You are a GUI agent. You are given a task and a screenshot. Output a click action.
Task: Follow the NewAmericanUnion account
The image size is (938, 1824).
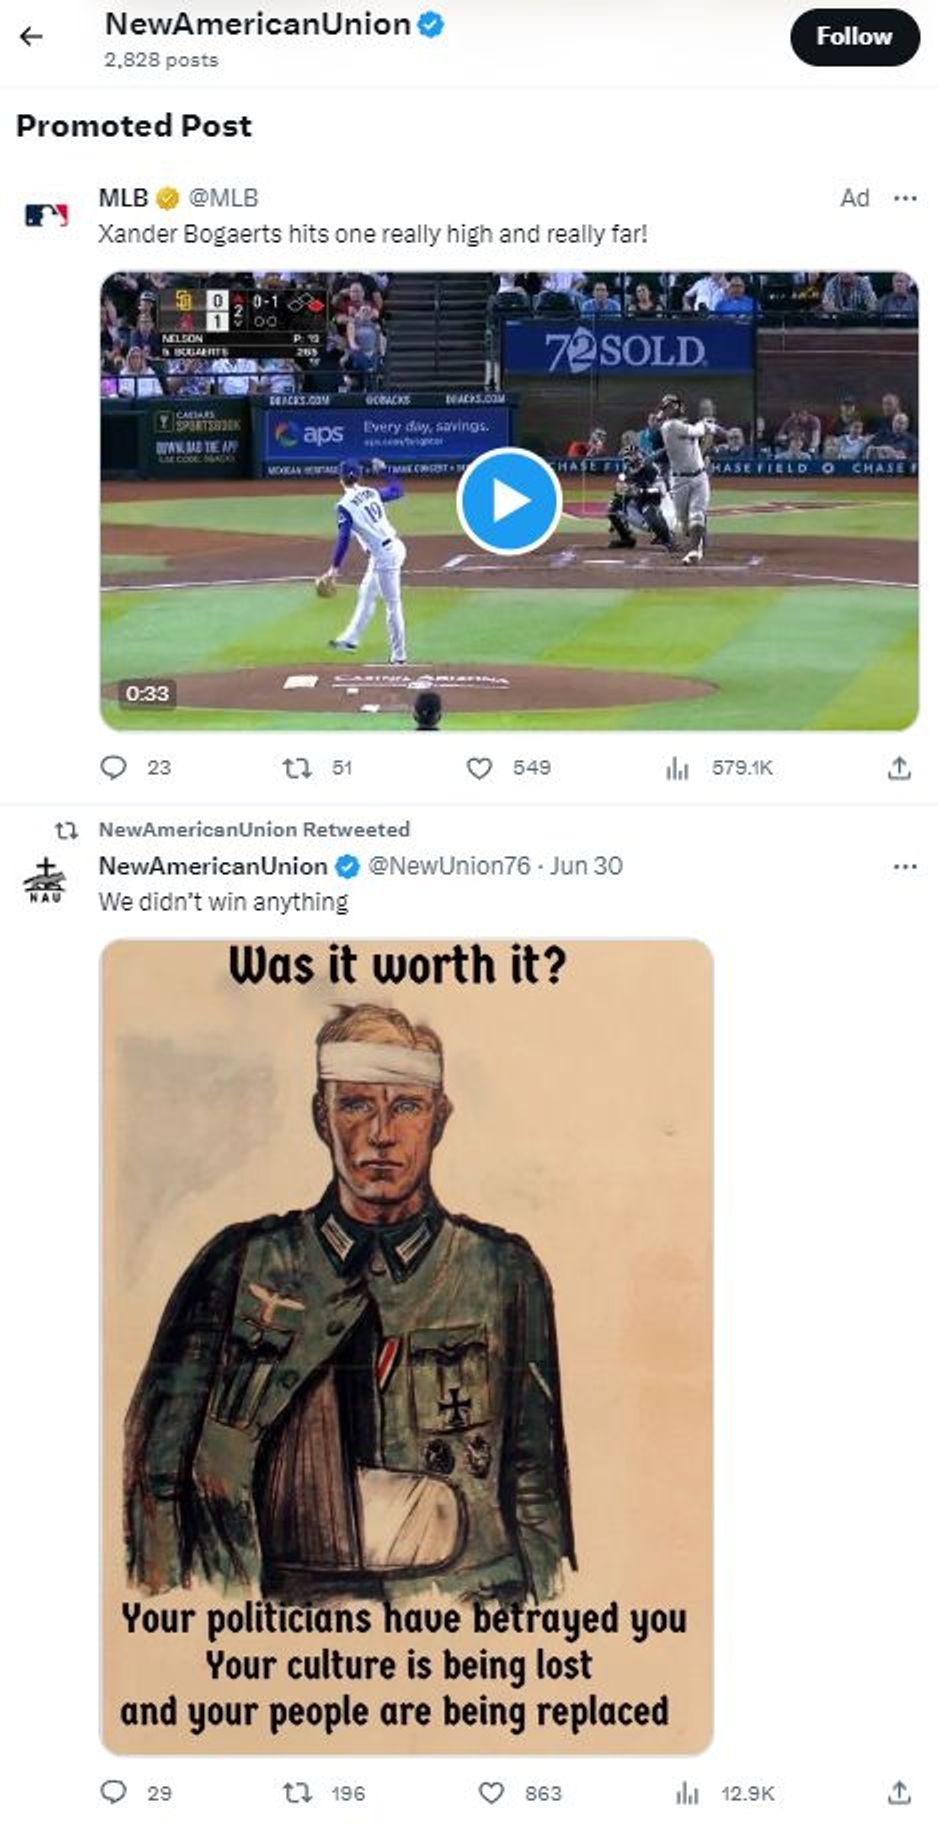pyautogui.click(x=855, y=37)
